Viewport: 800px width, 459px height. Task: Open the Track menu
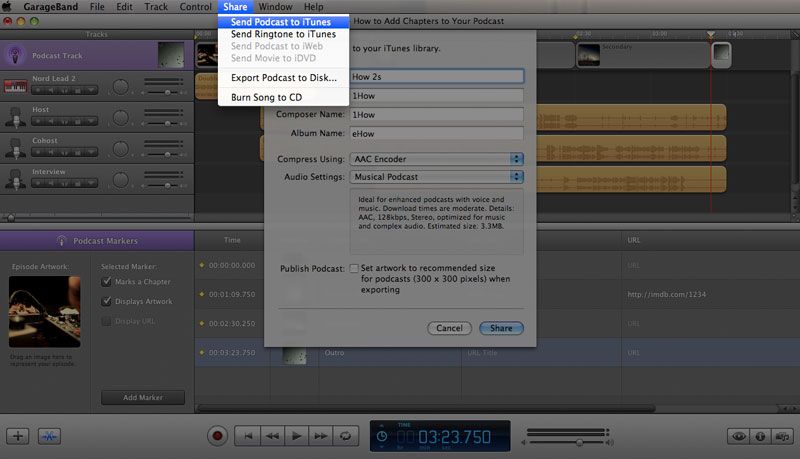[x=156, y=7]
